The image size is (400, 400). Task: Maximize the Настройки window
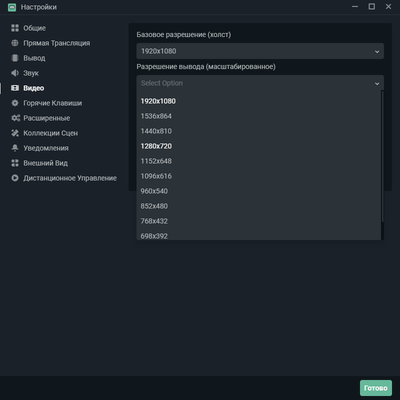pyautogui.click(x=372, y=7)
